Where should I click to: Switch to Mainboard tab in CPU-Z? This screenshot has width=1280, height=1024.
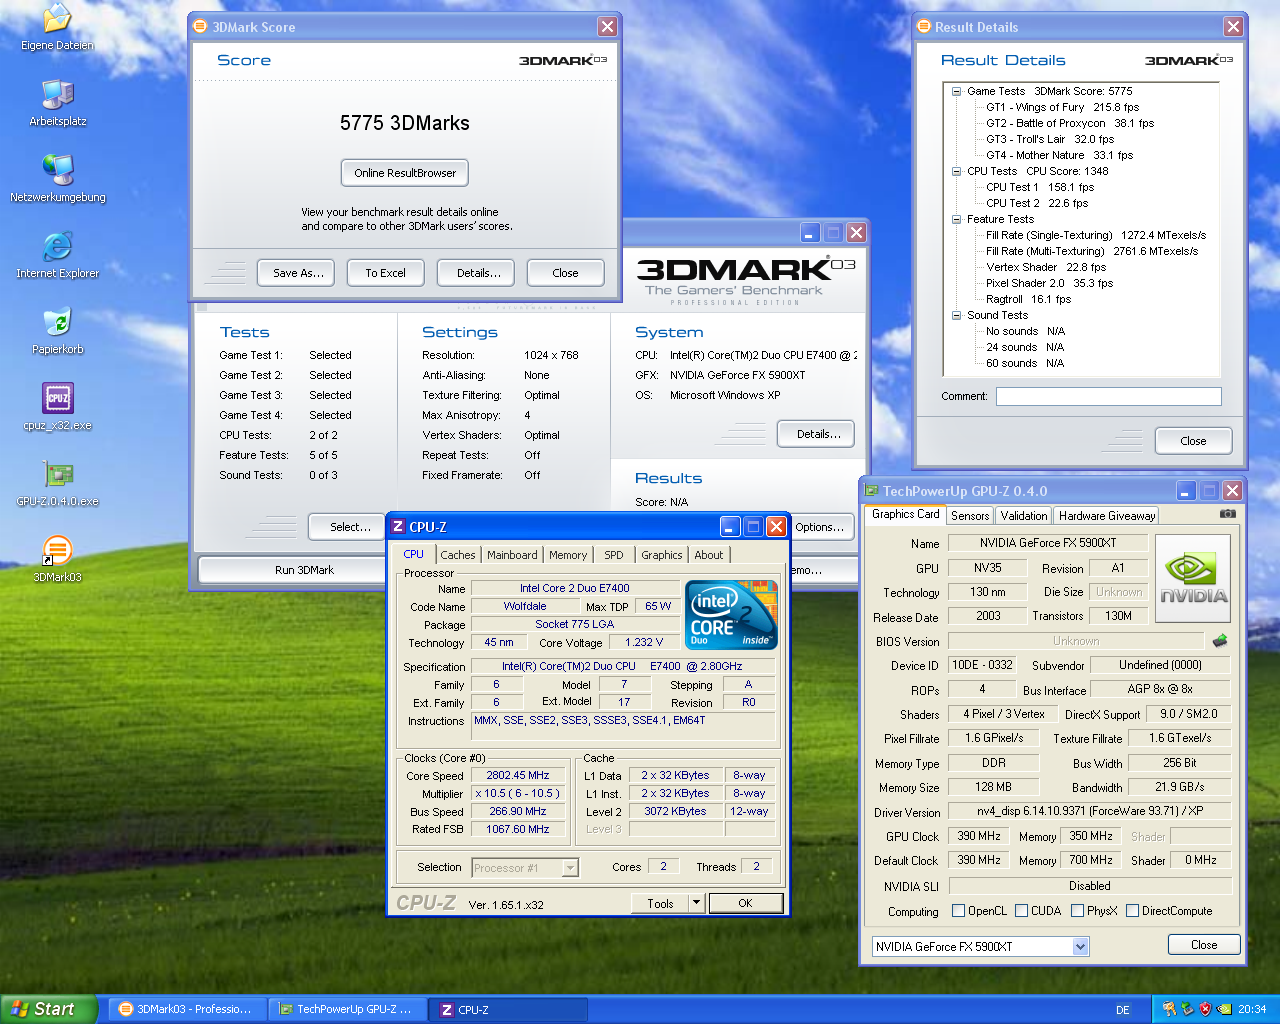tap(512, 555)
